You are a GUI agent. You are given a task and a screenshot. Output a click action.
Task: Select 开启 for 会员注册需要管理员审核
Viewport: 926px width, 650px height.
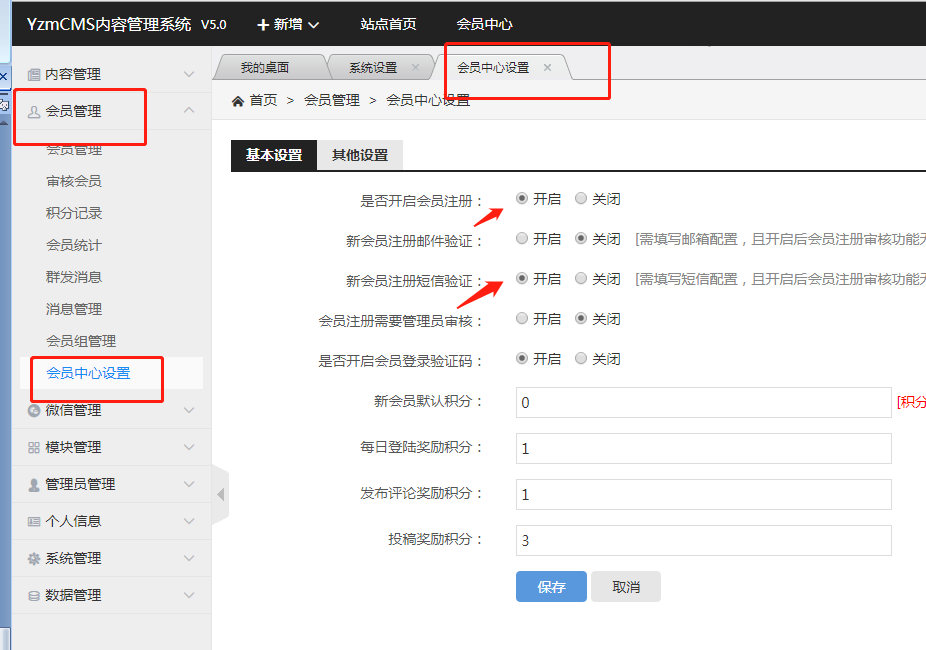coord(522,319)
